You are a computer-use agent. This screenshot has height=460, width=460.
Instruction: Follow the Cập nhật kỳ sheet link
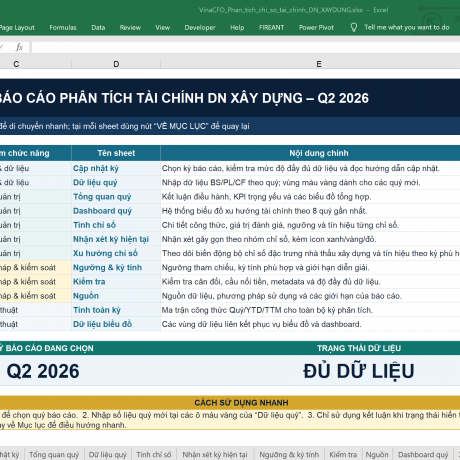96,168
